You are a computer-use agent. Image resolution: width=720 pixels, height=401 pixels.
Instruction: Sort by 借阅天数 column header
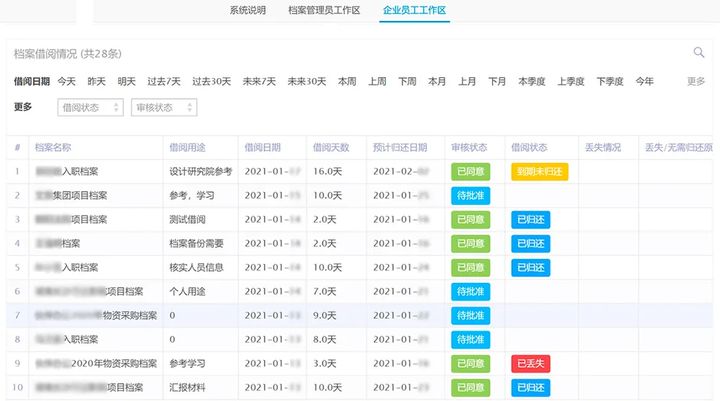click(x=331, y=147)
